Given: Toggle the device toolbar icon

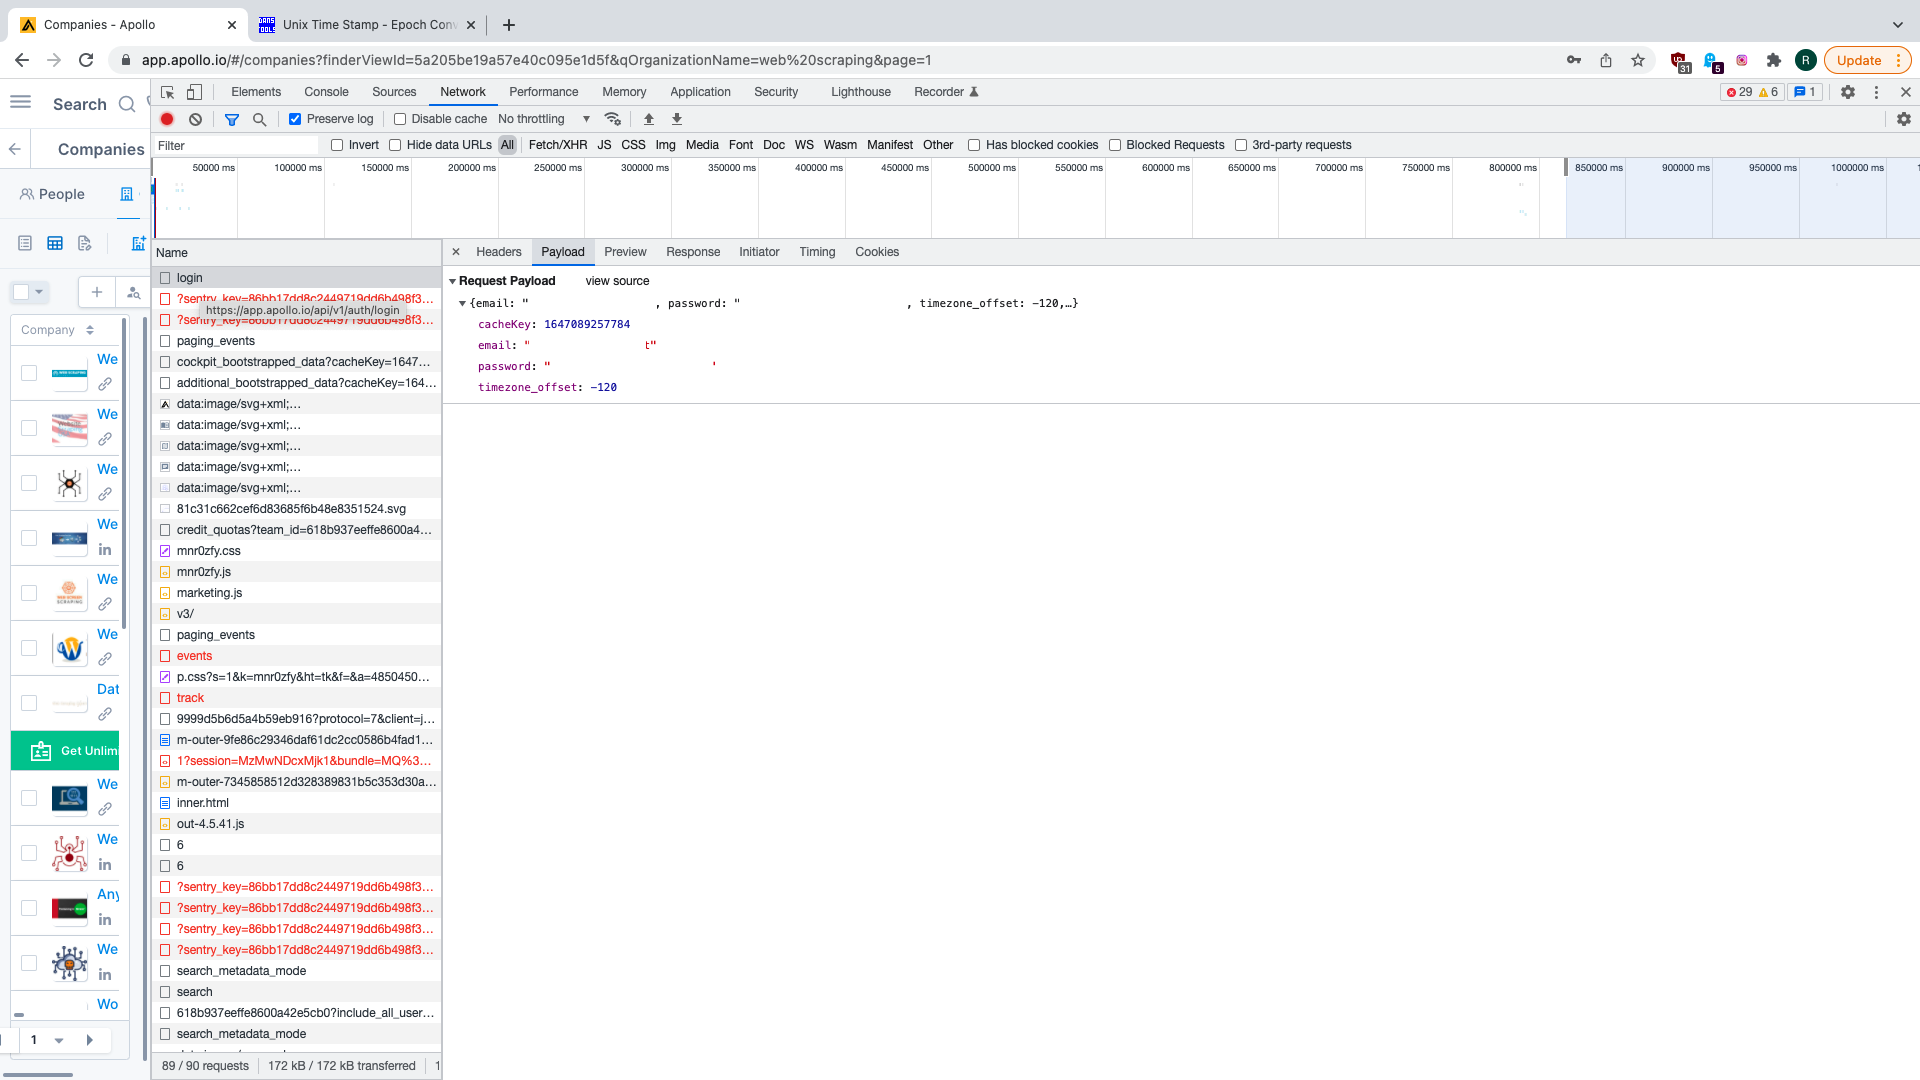Looking at the screenshot, I should pyautogui.click(x=195, y=92).
